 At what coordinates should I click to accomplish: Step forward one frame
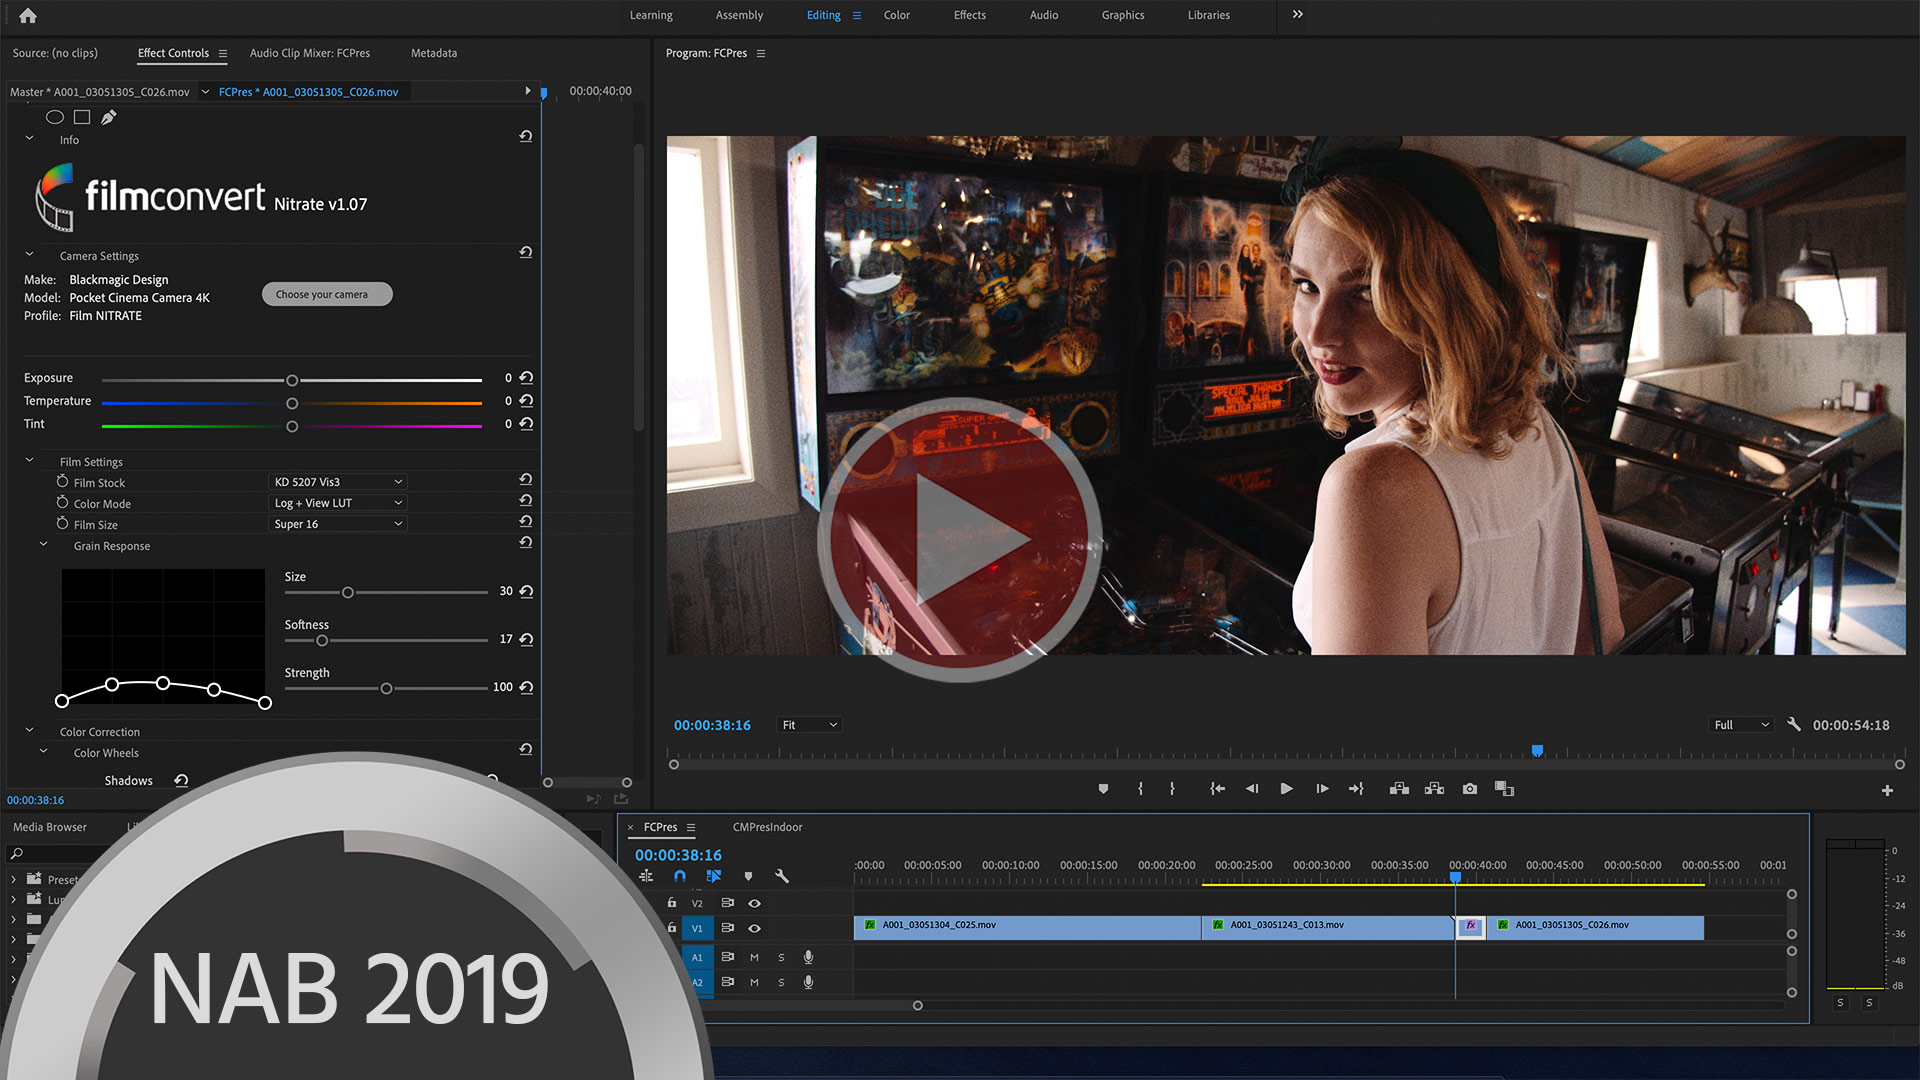pos(1322,789)
